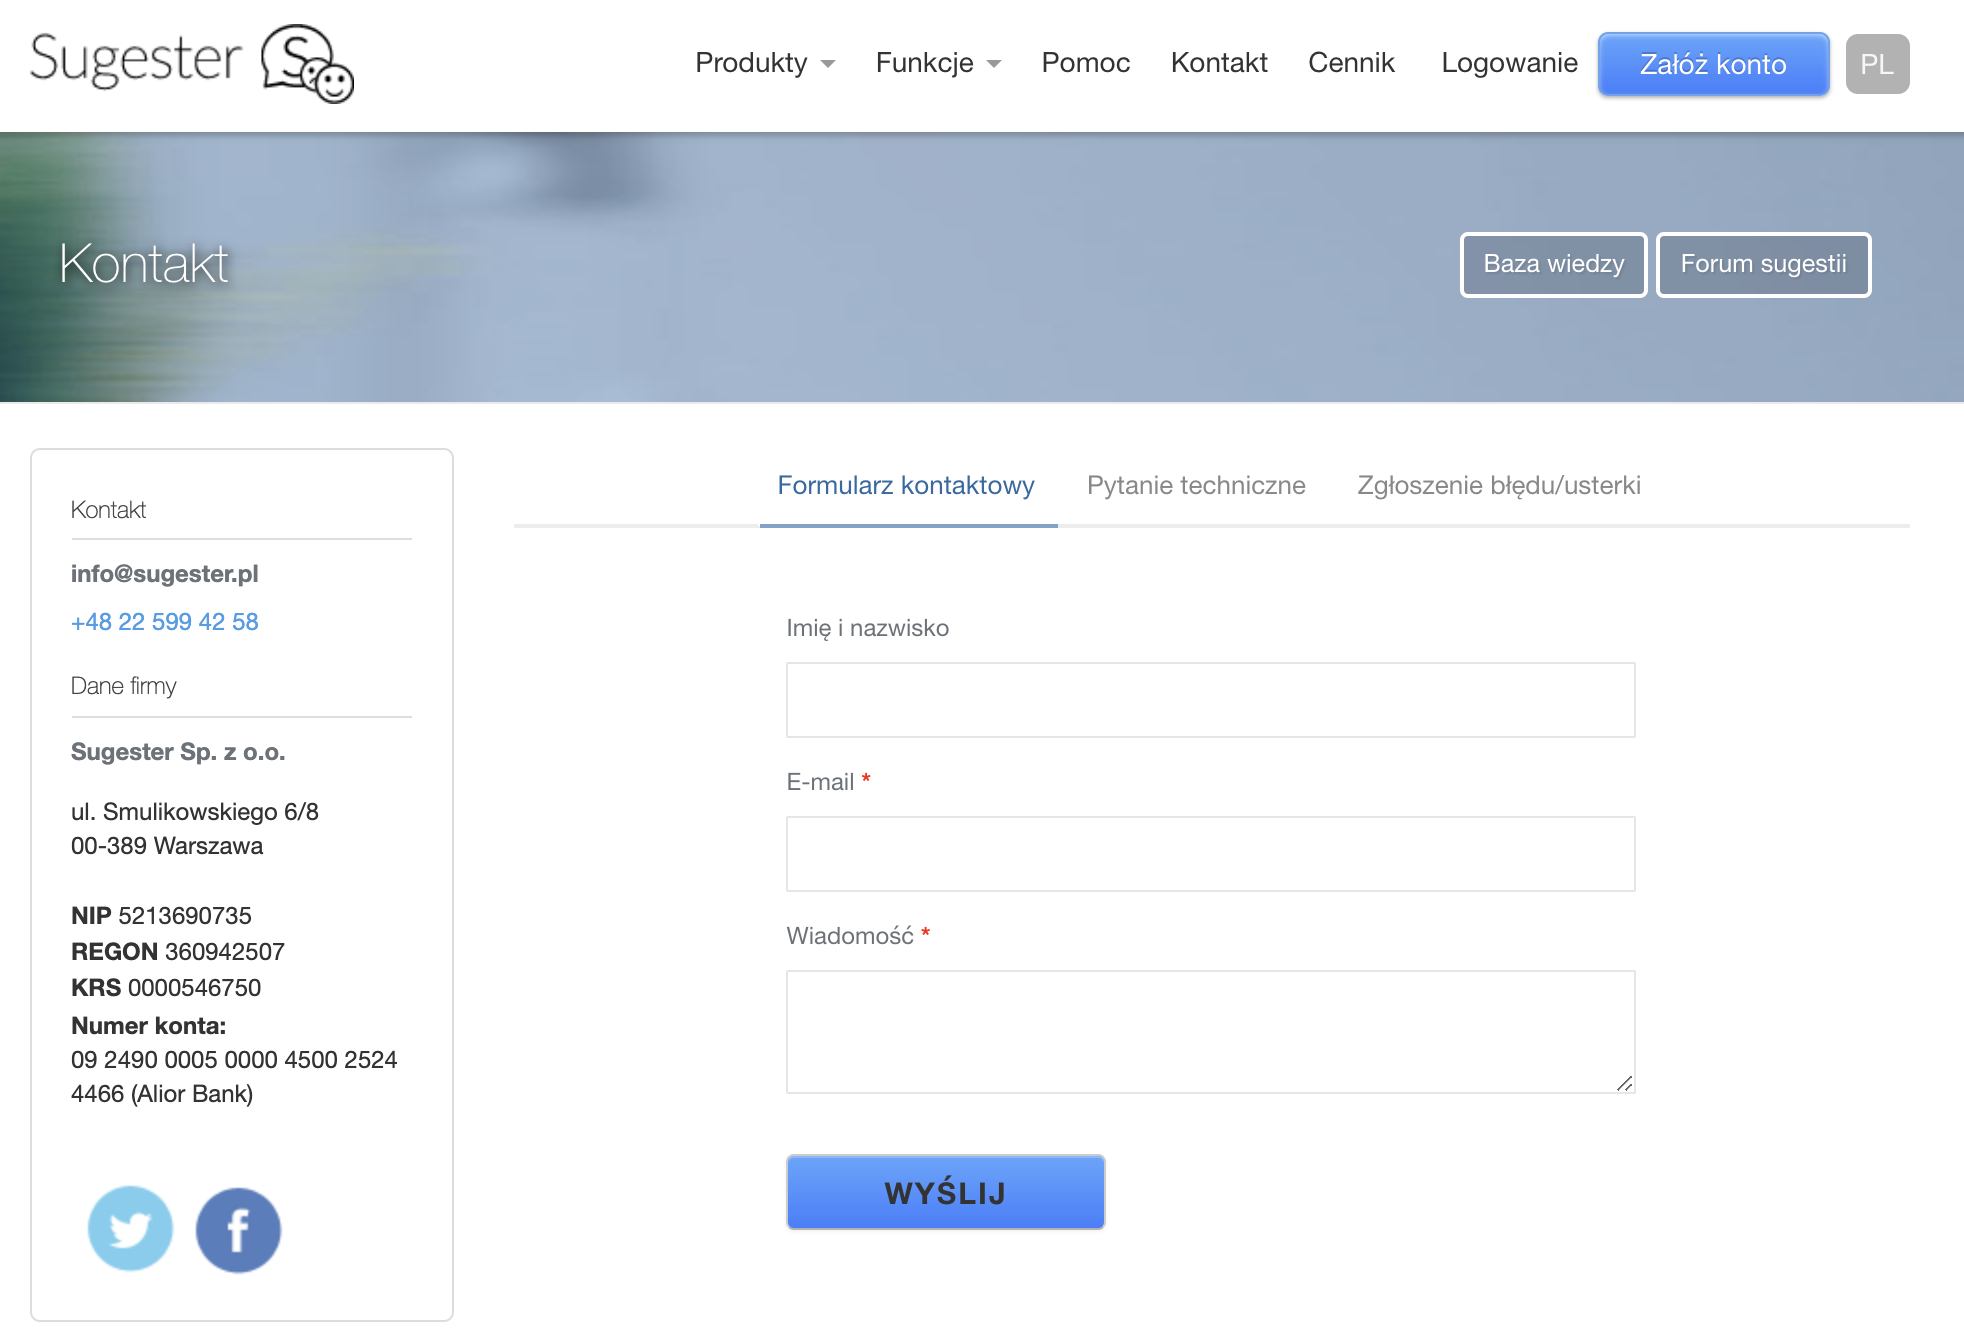Open the Pomoc menu item
1964x1338 pixels.
pyautogui.click(x=1085, y=63)
